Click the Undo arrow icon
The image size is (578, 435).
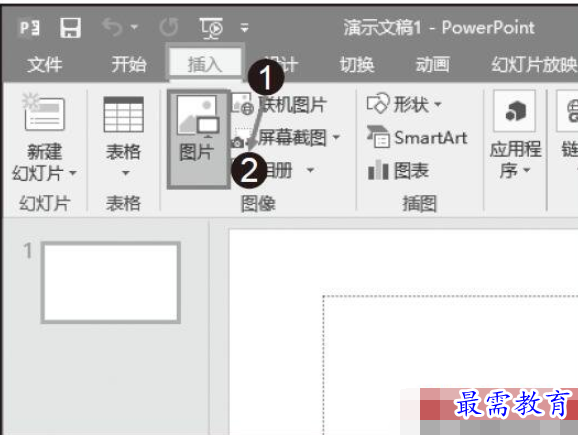point(112,27)
